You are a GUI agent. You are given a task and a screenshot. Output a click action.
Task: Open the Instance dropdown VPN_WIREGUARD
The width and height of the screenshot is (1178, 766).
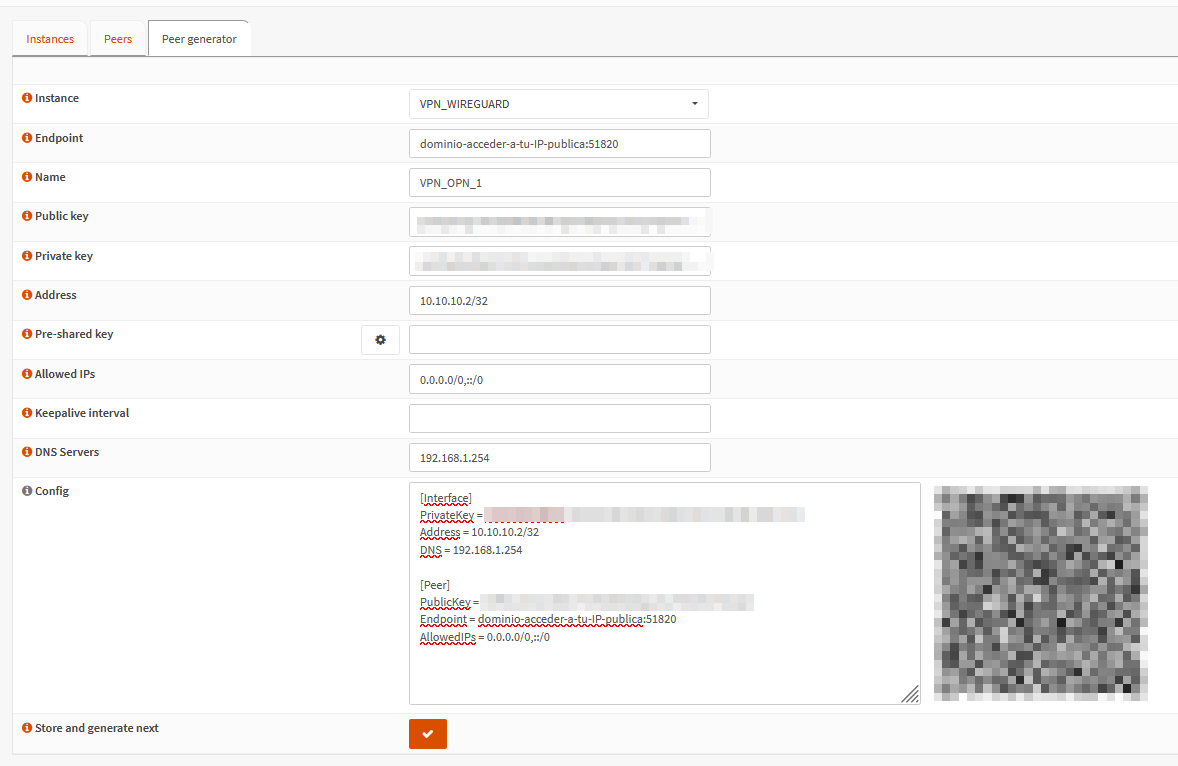558,104
